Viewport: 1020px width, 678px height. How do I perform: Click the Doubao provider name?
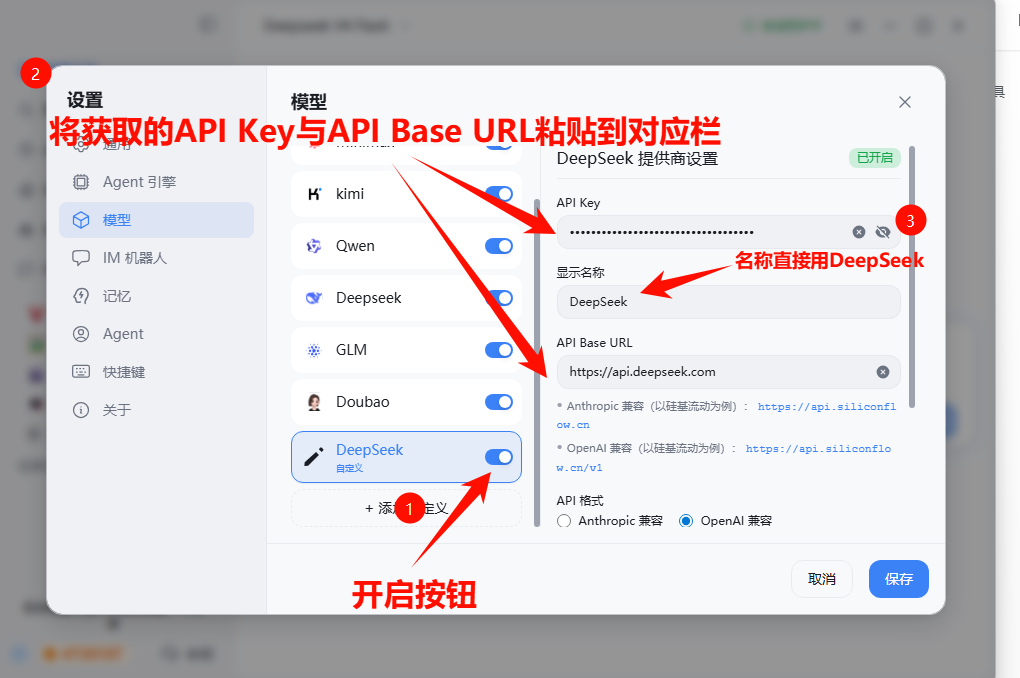(362, 402)
